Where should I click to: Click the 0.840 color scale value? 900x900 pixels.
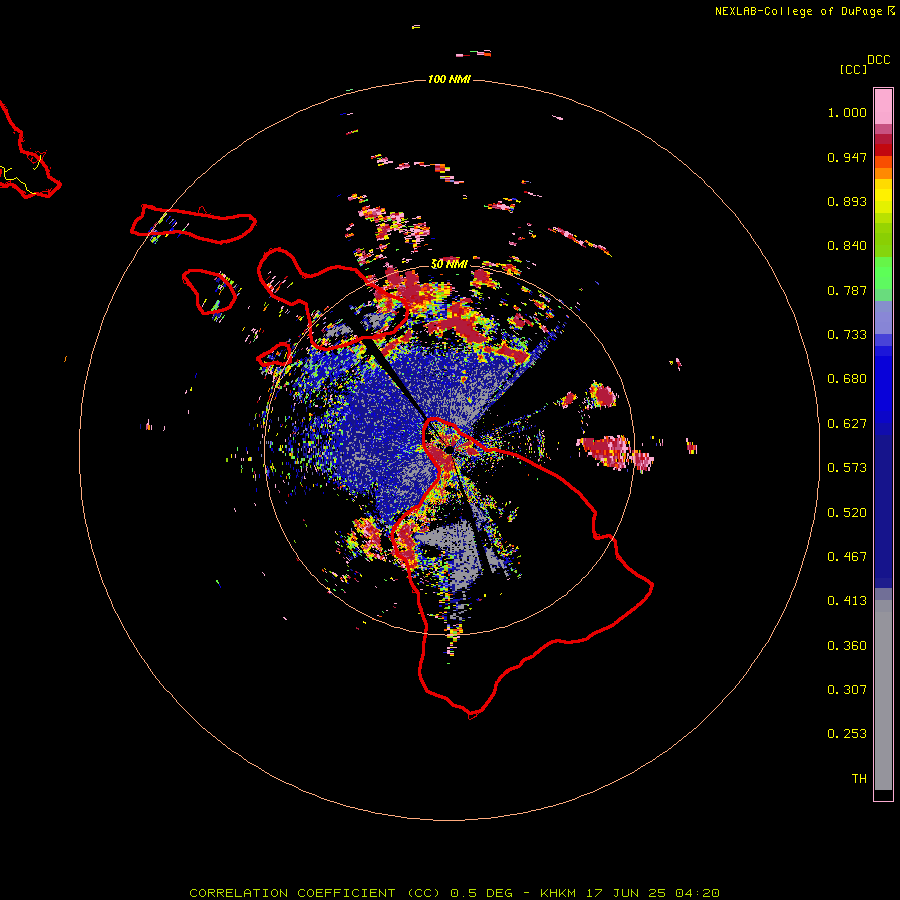click(847, 246)
